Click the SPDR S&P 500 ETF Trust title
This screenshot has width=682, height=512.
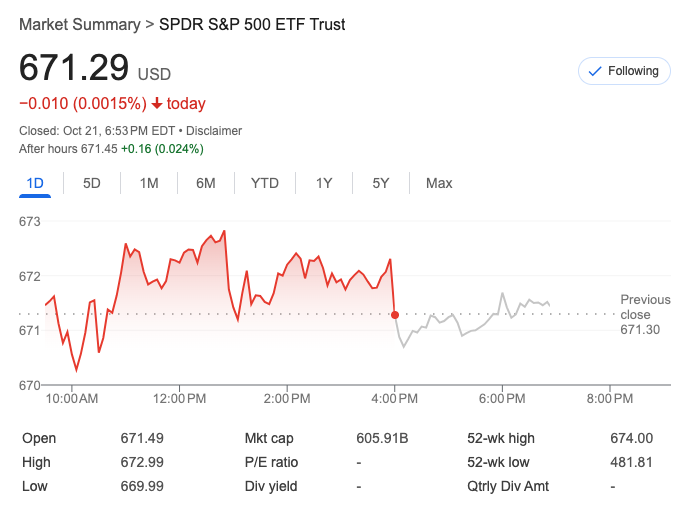[x=252, y=24]
